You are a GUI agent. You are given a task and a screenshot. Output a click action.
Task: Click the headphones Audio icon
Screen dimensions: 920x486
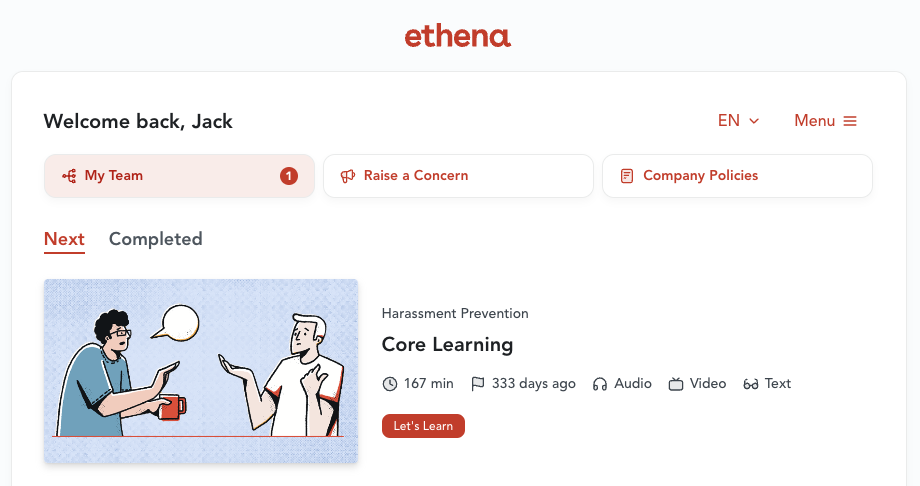click(x=600, y=384)
